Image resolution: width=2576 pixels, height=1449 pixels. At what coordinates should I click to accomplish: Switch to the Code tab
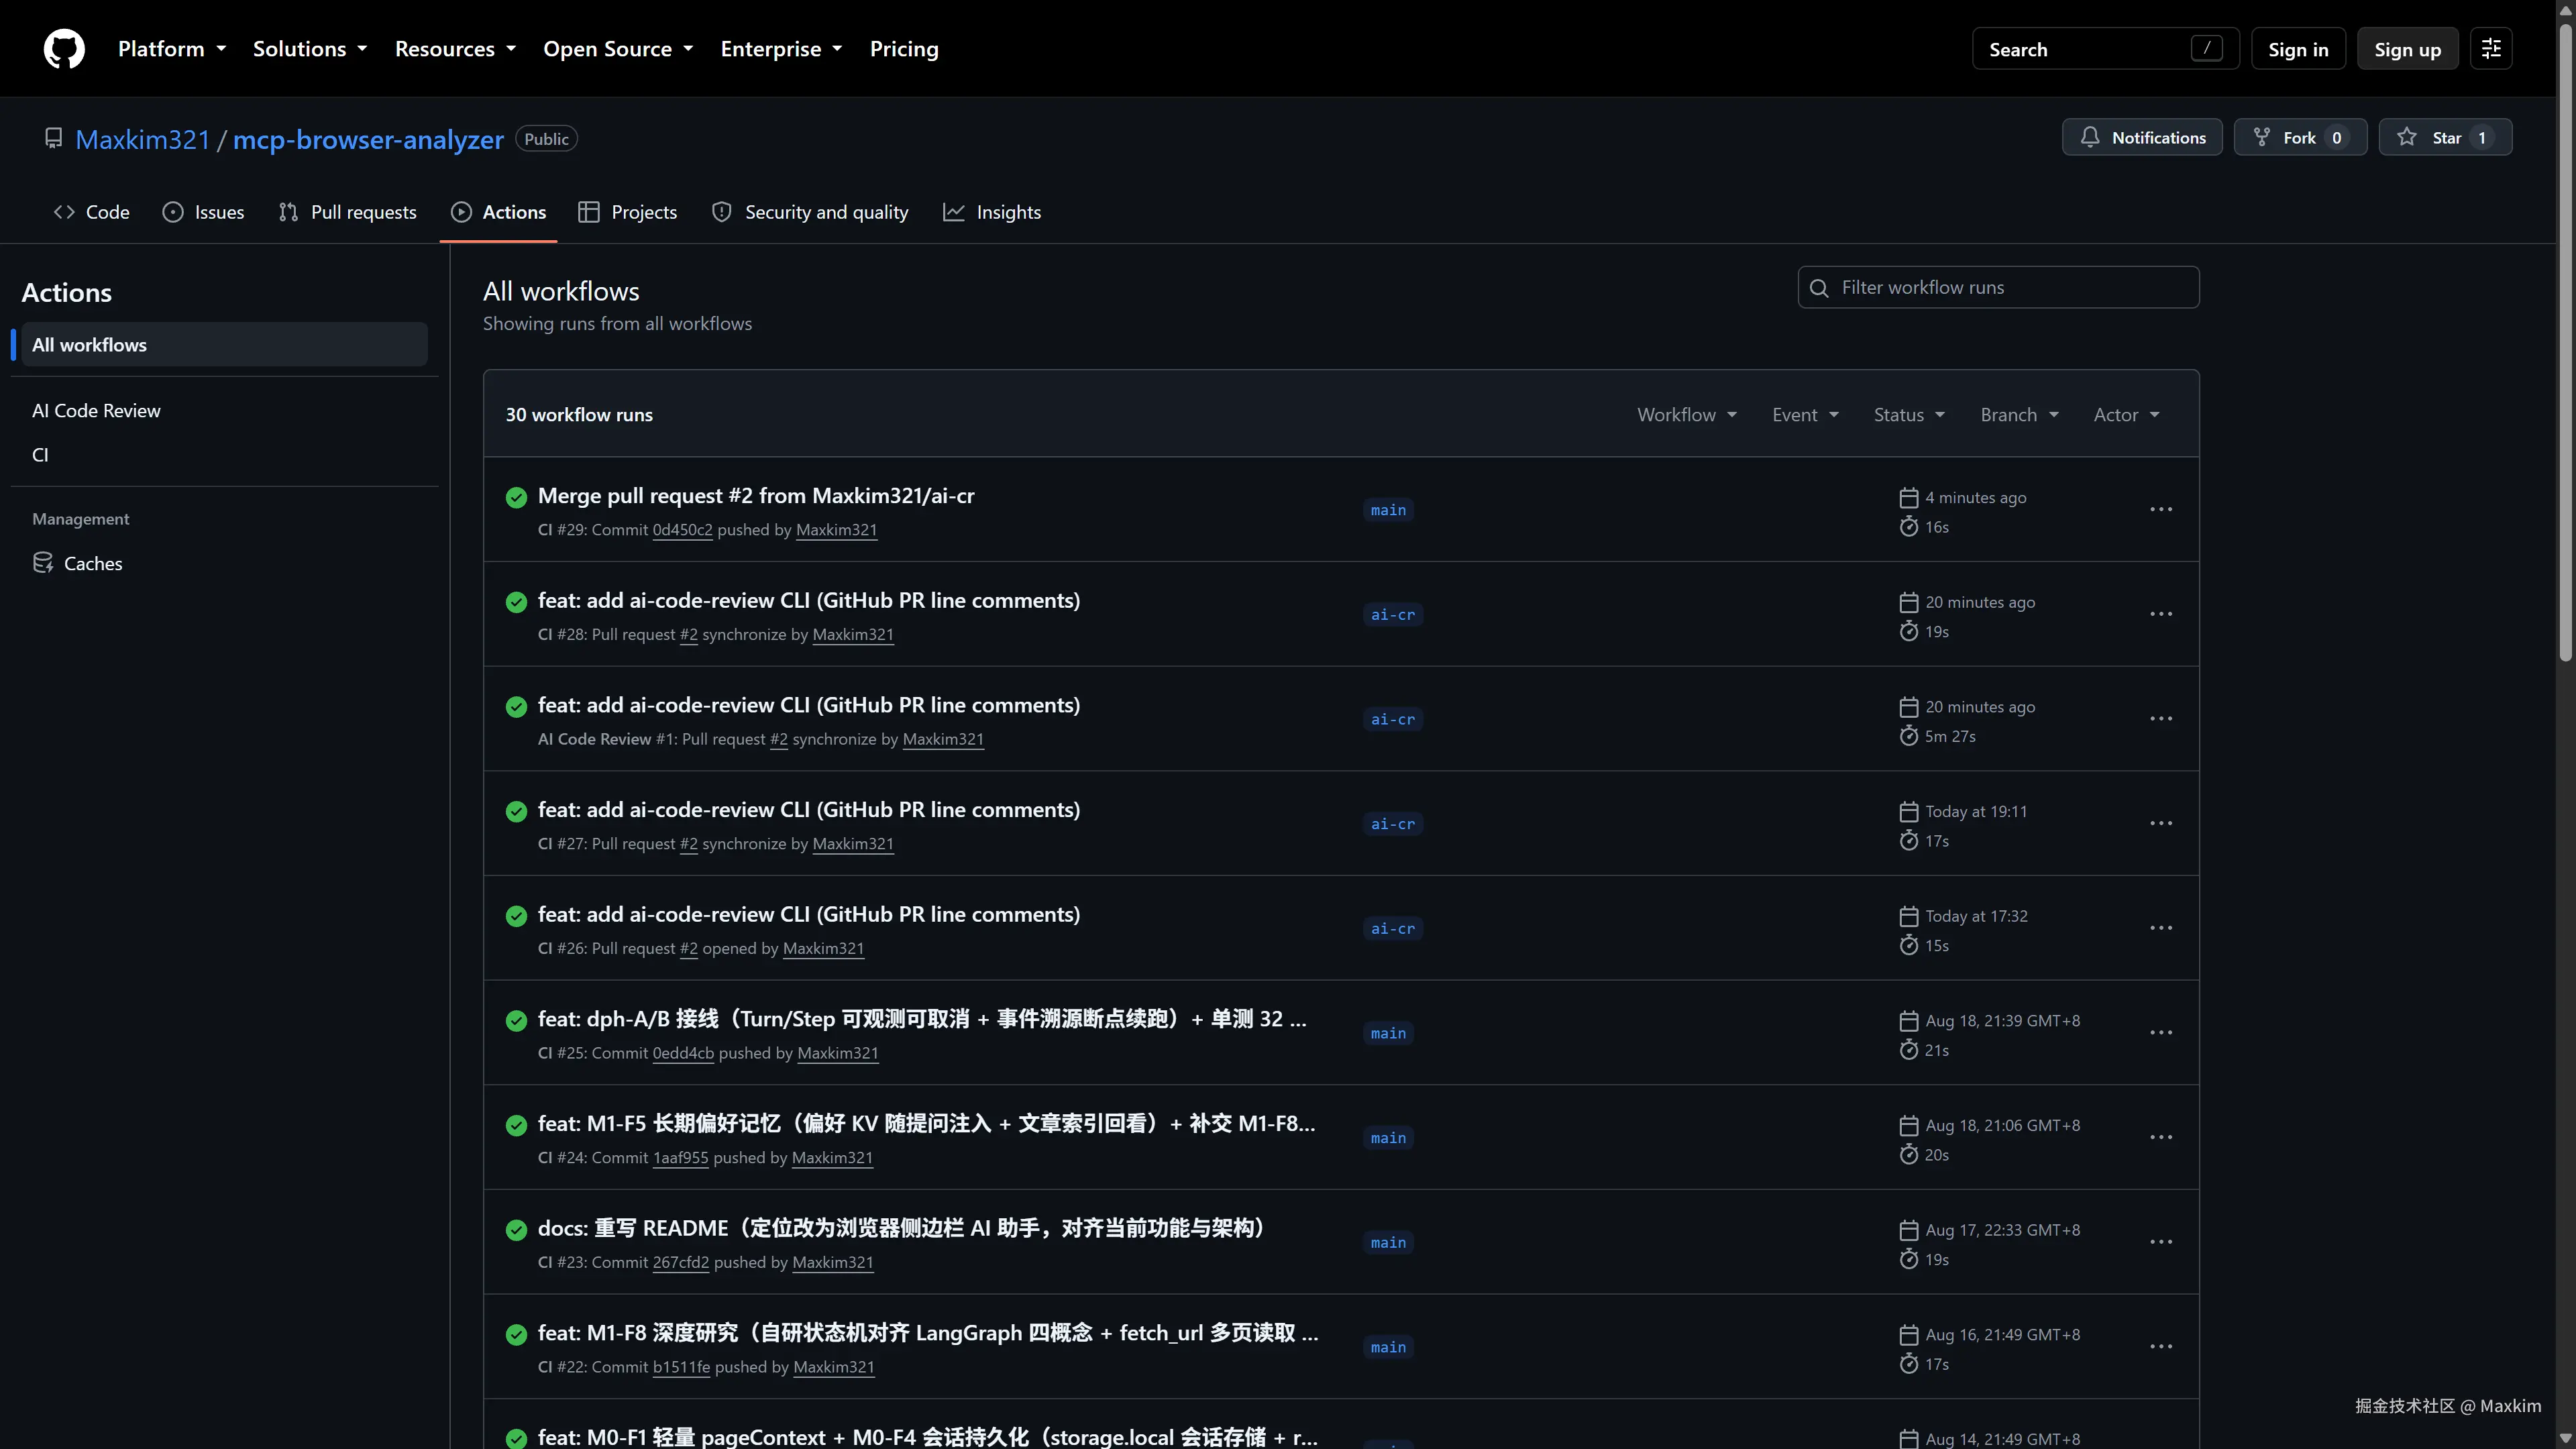pos(92,212)
